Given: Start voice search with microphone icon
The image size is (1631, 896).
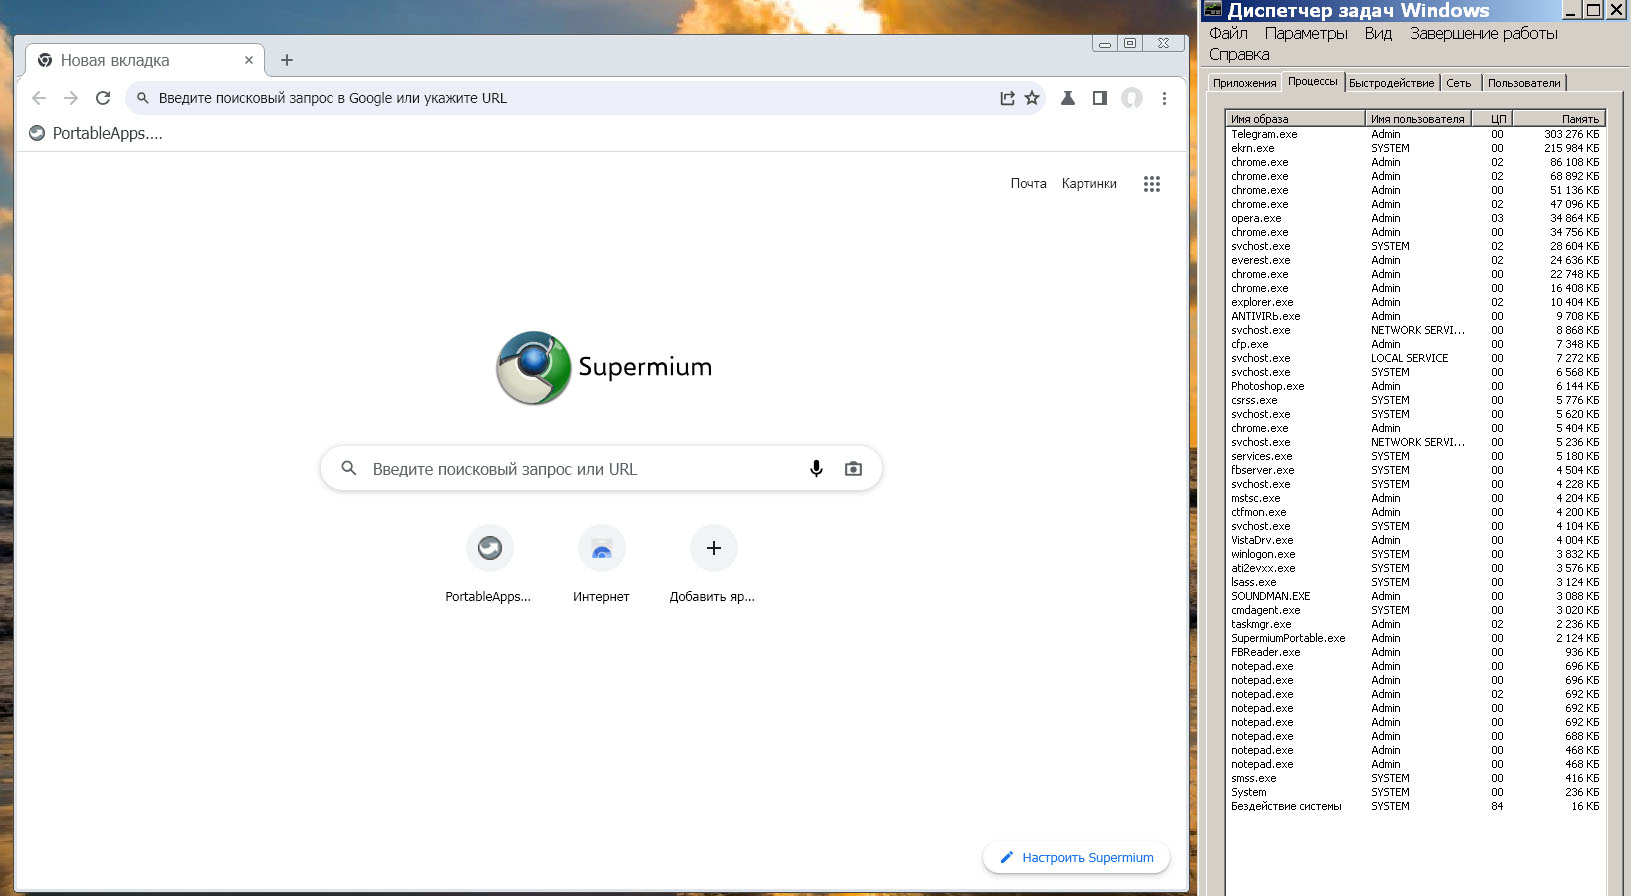Looking at the screenshot, I should 816,468.
